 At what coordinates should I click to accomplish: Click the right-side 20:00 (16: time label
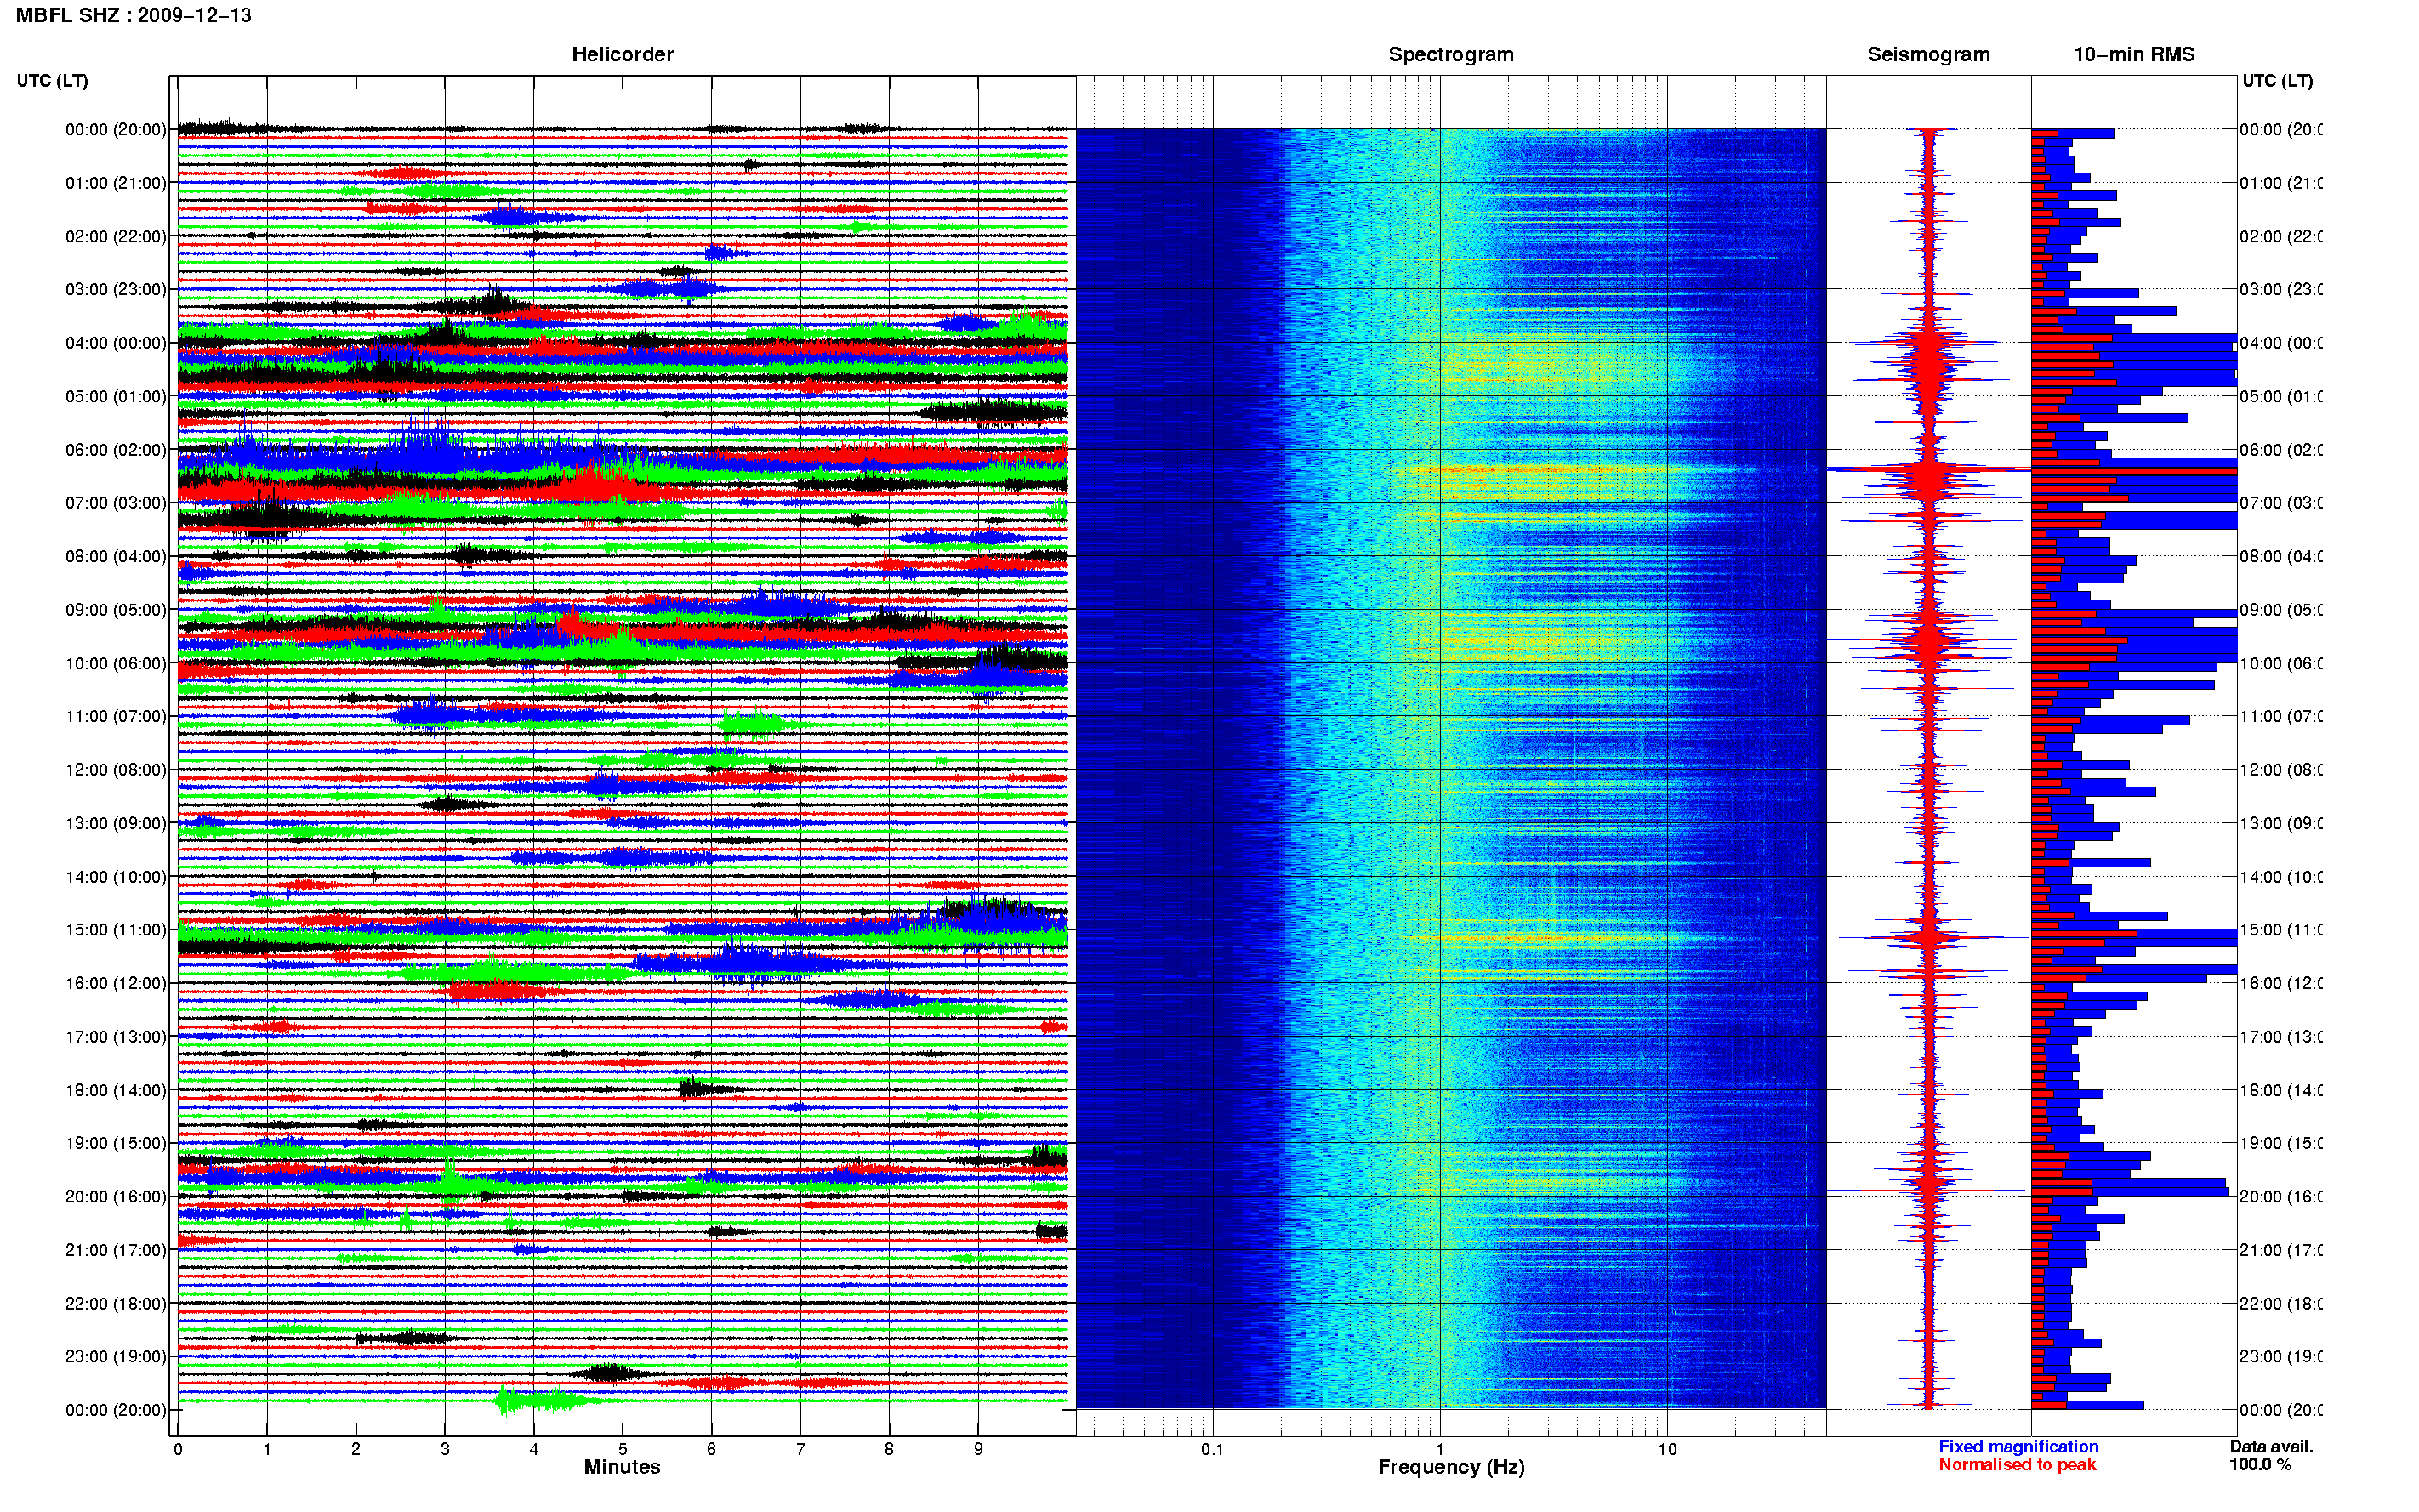tap(2281, 1196)
